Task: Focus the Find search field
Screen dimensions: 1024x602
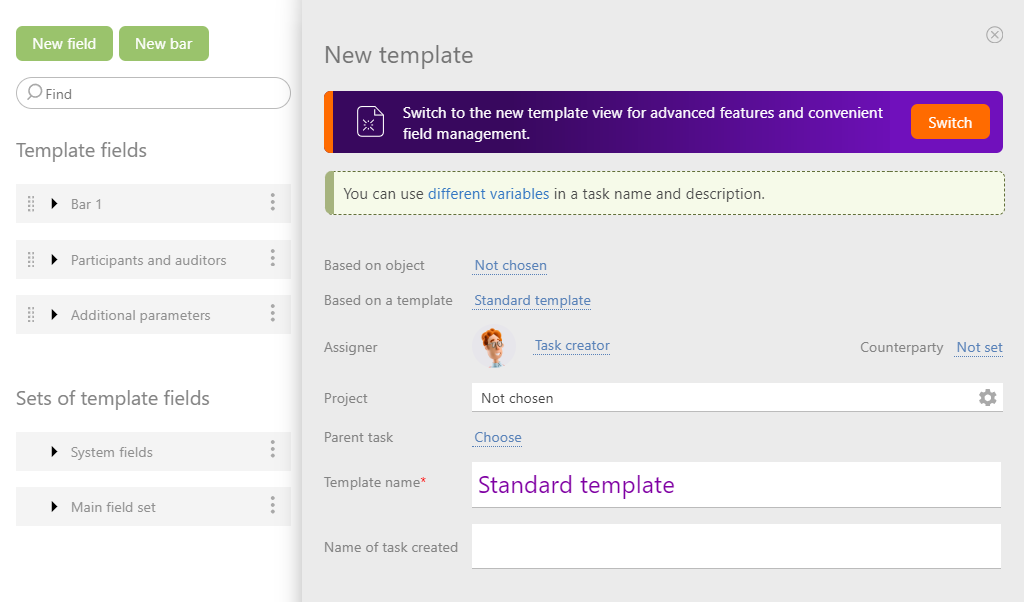Action: (153, 93)
